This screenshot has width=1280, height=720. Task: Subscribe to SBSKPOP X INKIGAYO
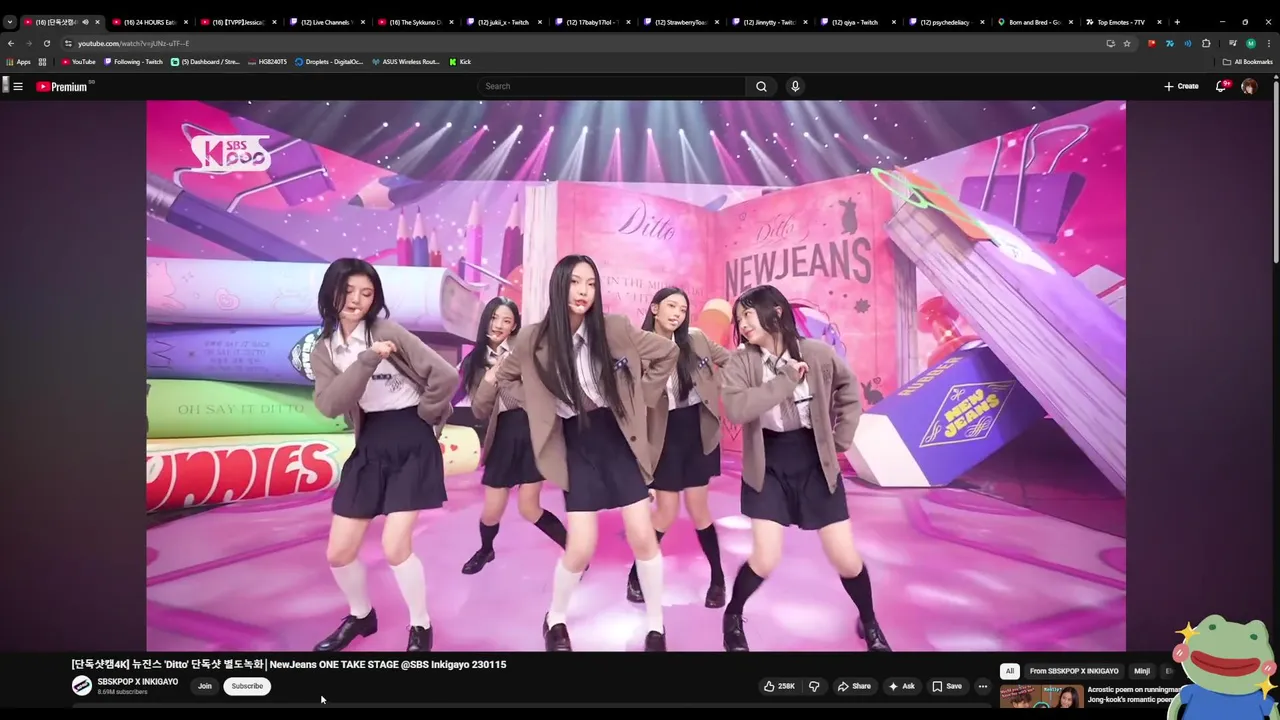[x=247, y=686]
